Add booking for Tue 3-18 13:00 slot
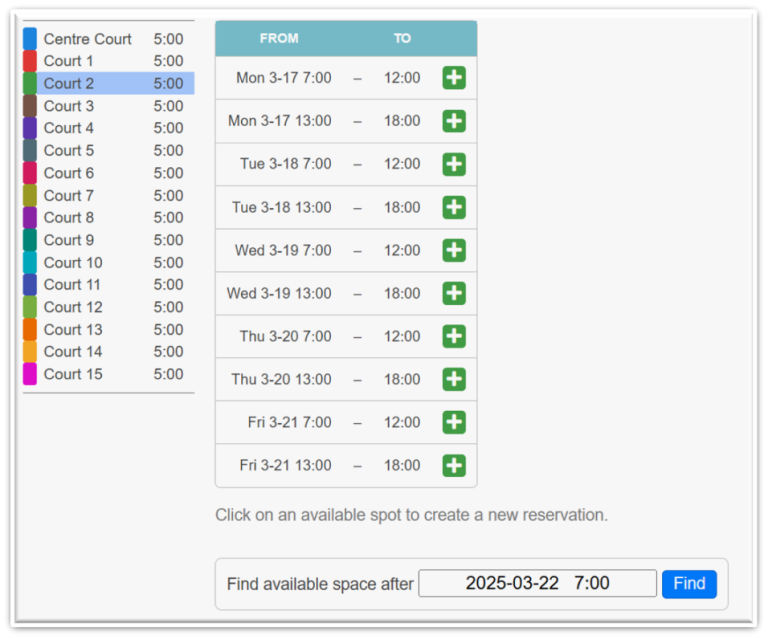The height and width of the screenshot is (639, 768). point(454,207)
